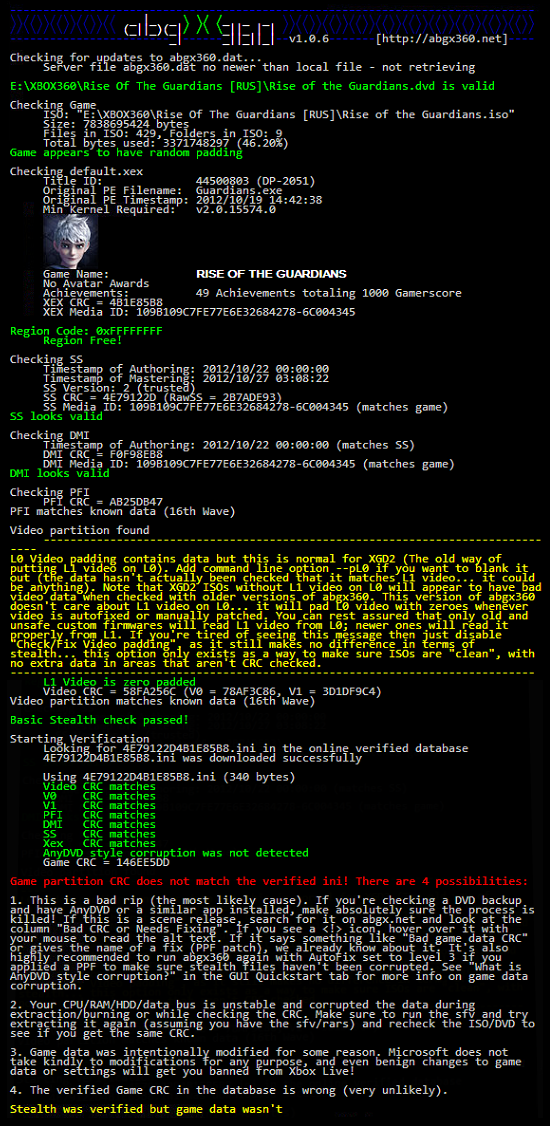The width and height of the screenshot is (550, 1126).
Task: Click possibility 3 'Game data was intentionally modified'
Action: (269, 1060)
